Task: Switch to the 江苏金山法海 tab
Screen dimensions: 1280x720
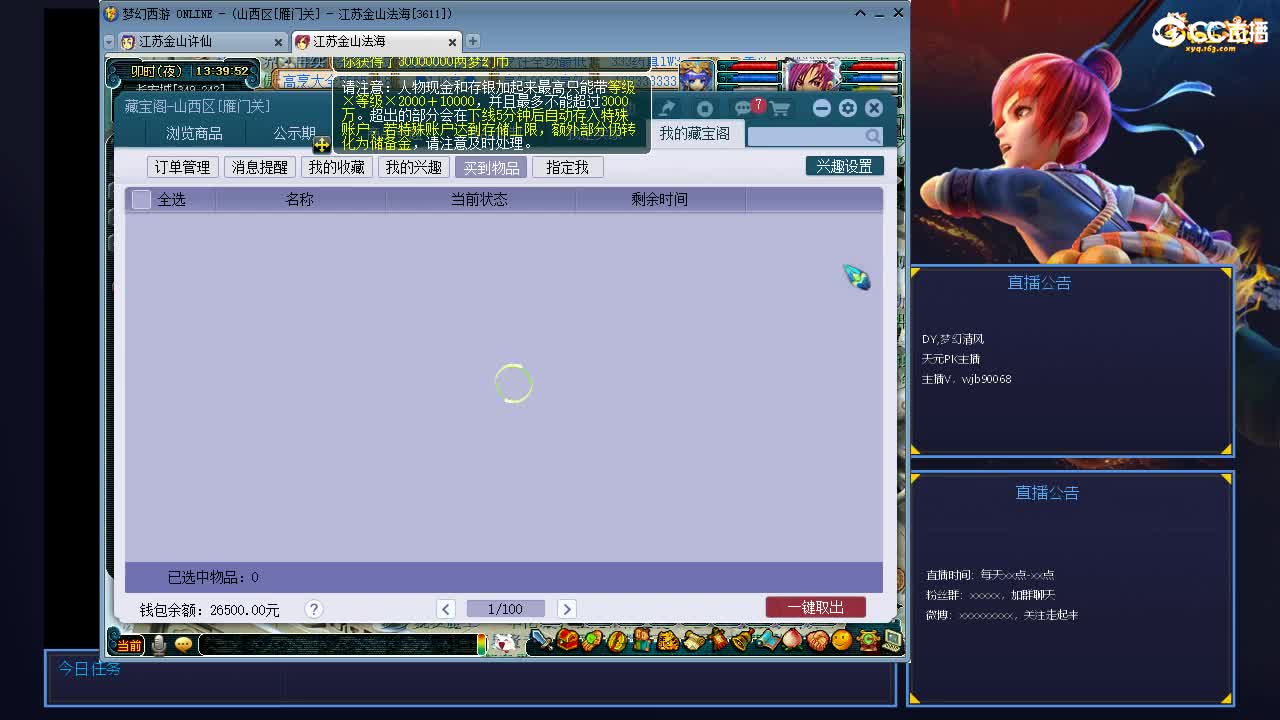Action: [376, 41]
